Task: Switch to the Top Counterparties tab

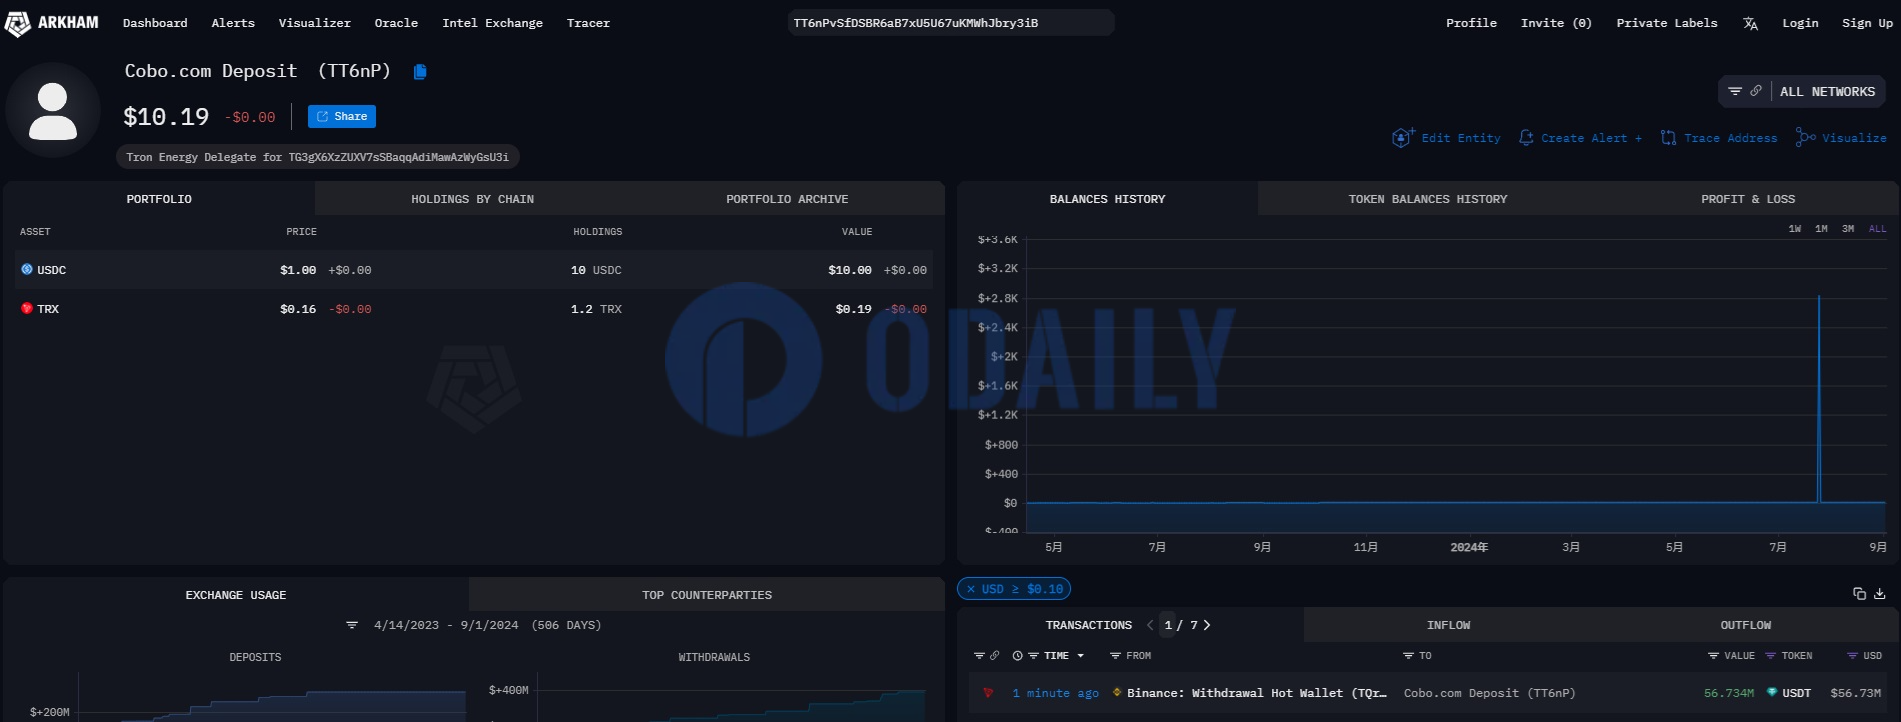Action: coord(707,595)
